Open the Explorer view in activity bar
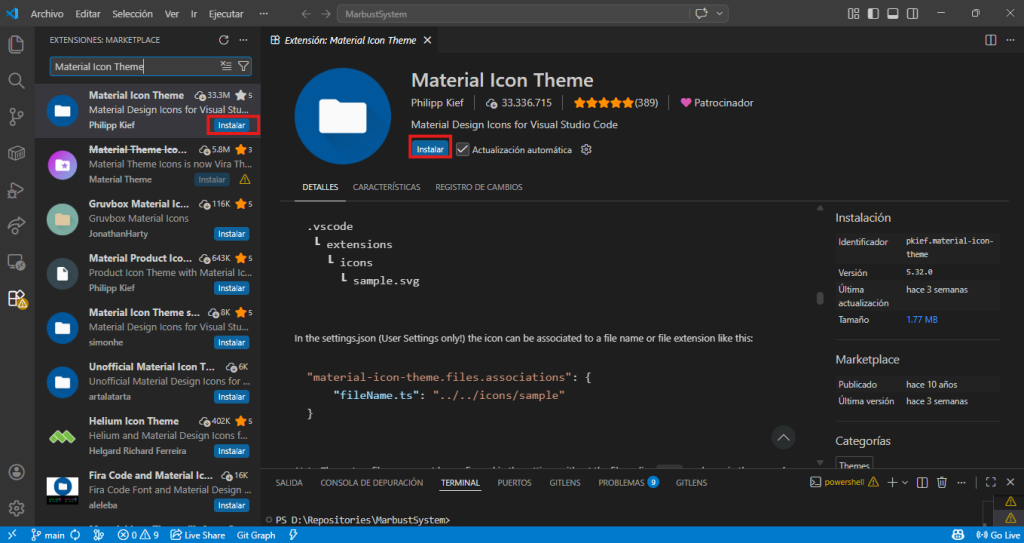This screenshot has height=543, width=1024. (x=16, y=45)
